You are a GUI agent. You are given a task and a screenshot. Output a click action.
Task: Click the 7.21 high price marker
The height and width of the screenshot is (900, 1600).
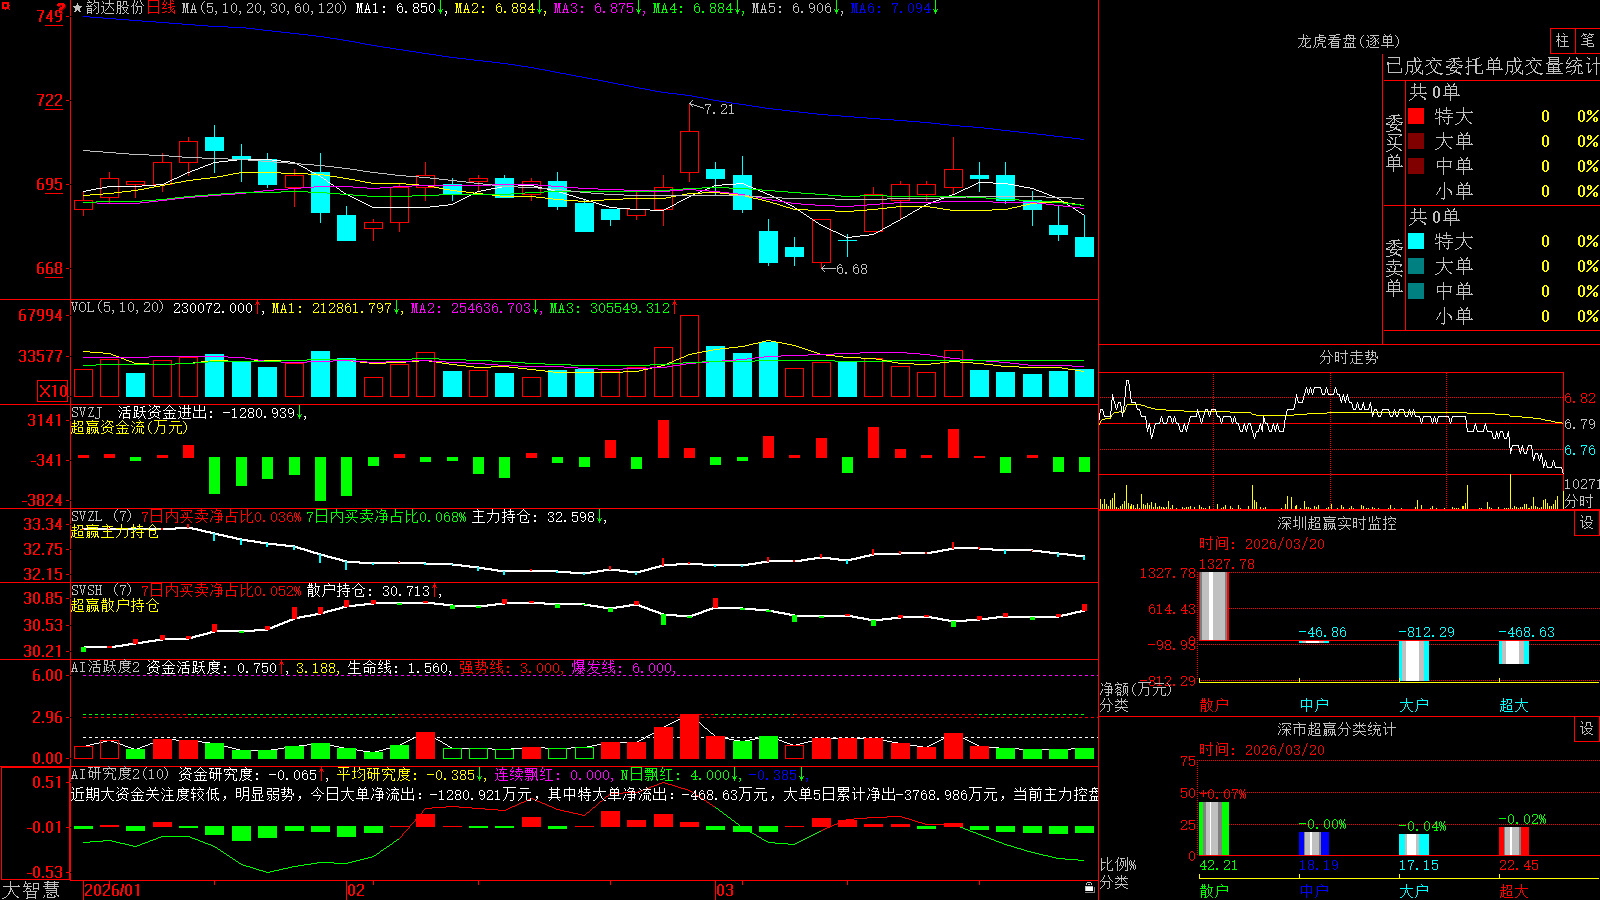(x=719, y=109)
